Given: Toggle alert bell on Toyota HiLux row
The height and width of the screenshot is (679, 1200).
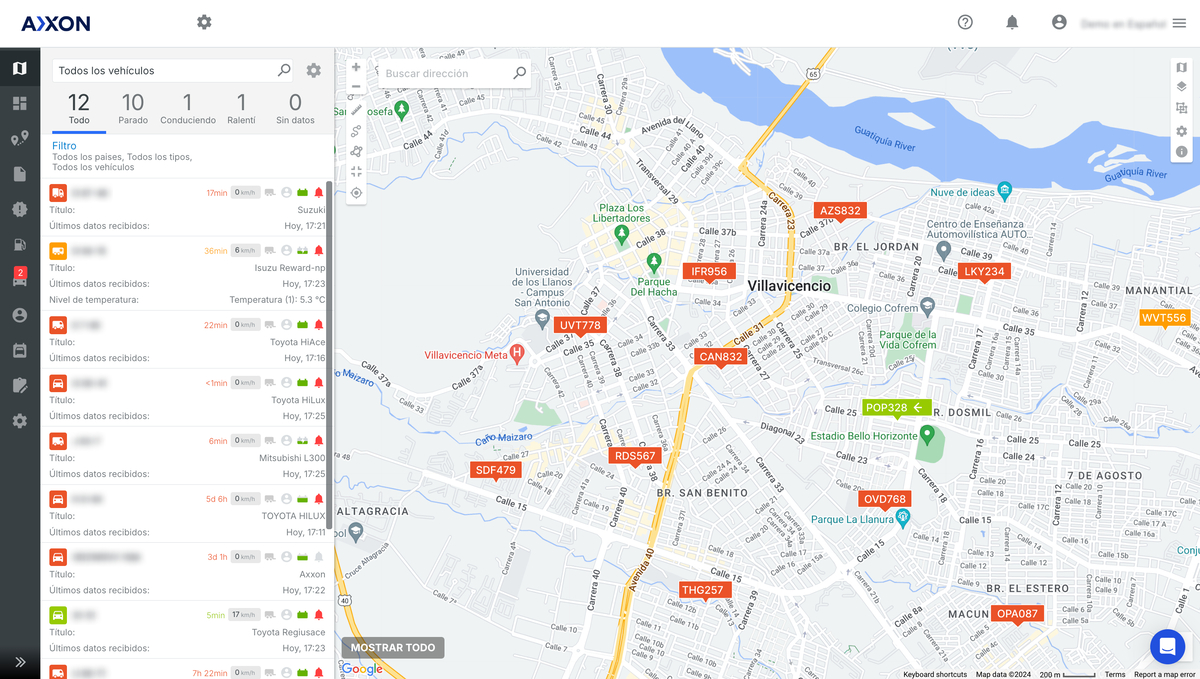Looking at the screenshot, I should click(x=319, y=382).
